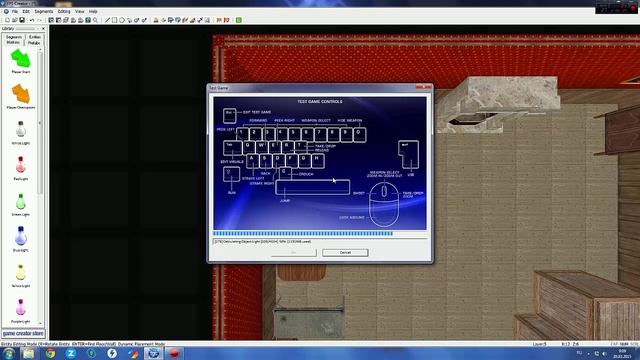This screenshot has width=640, height=360.
Task: Click the taskbar clock
Action: [x=622, y=354]
